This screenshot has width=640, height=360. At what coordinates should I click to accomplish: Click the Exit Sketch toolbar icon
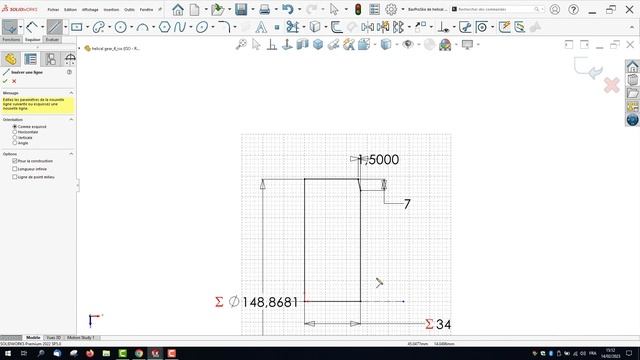point(9,27)
